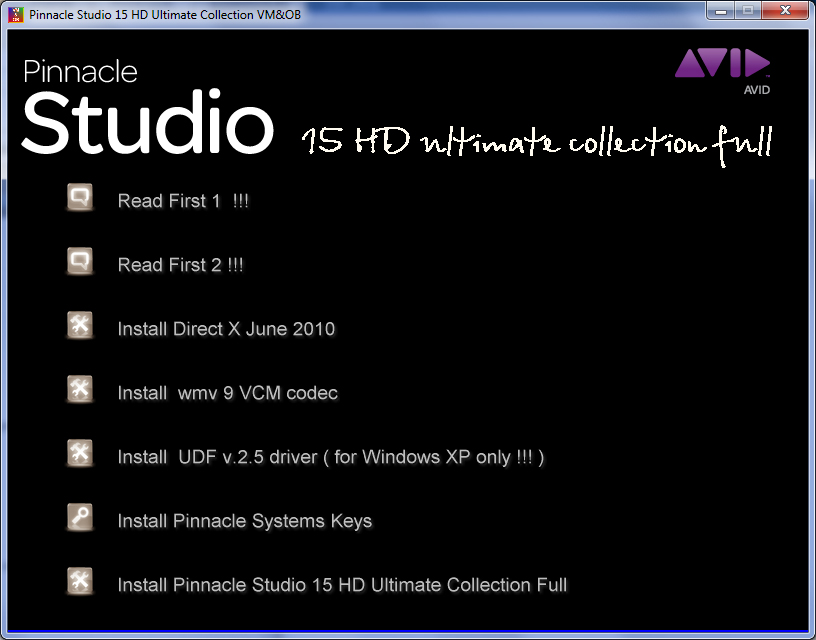Launch 'Install UDF v.2.5 driver' for Windows XP
This screenshot has height=640, width=816.
(x=331, y=457)
